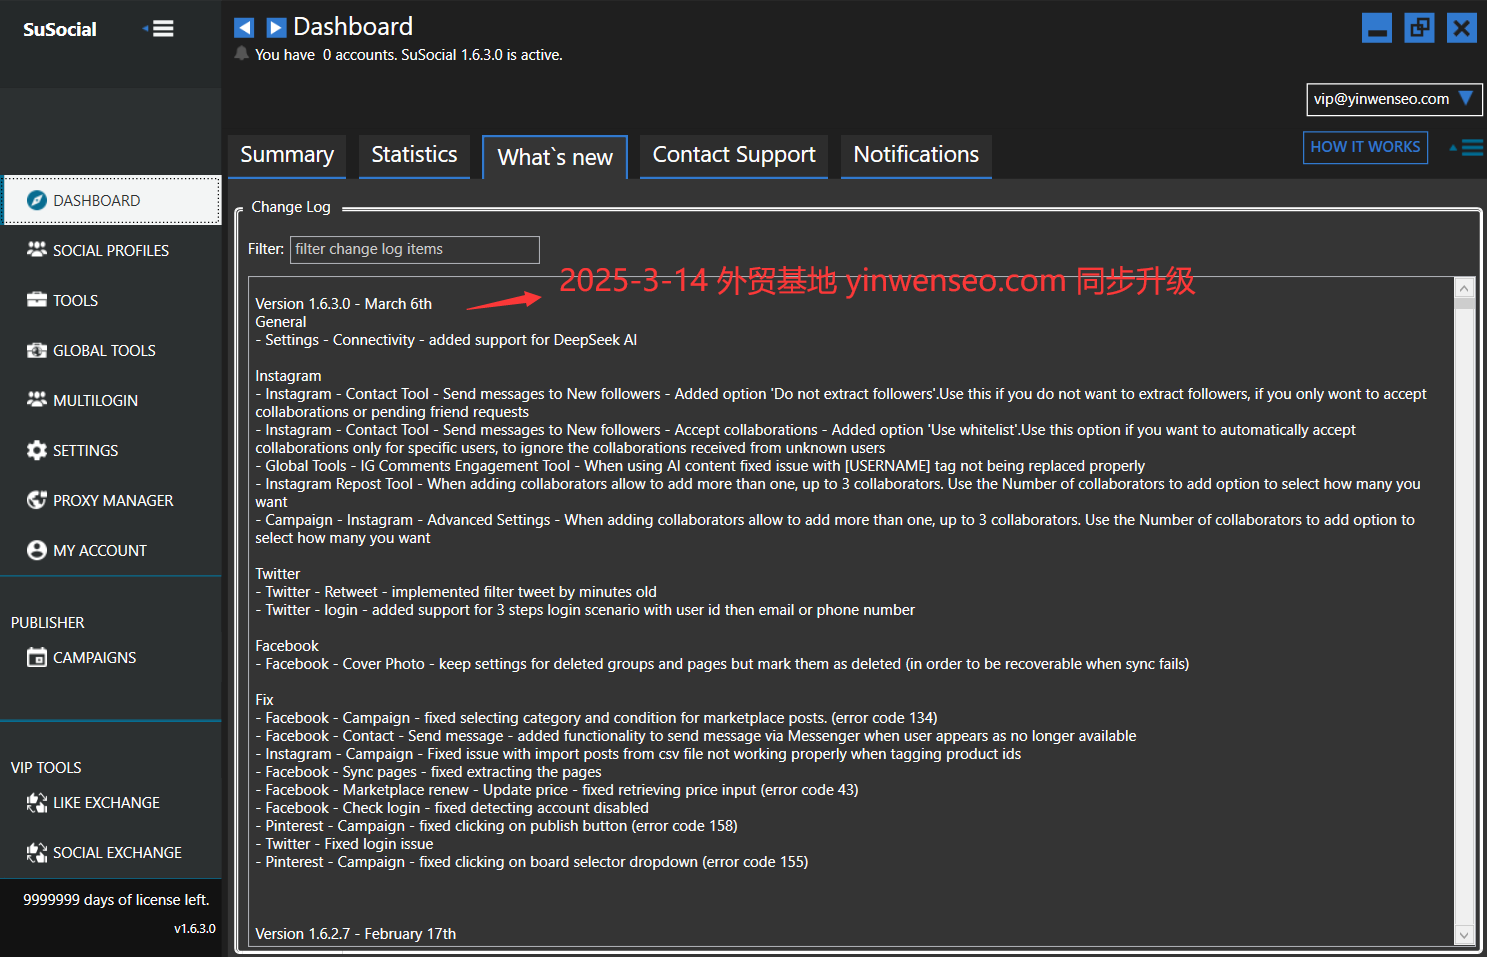Open DASHBOARD in the sidebar
The height and width of the screenshot is (957, 1487).
coord(112,200)
